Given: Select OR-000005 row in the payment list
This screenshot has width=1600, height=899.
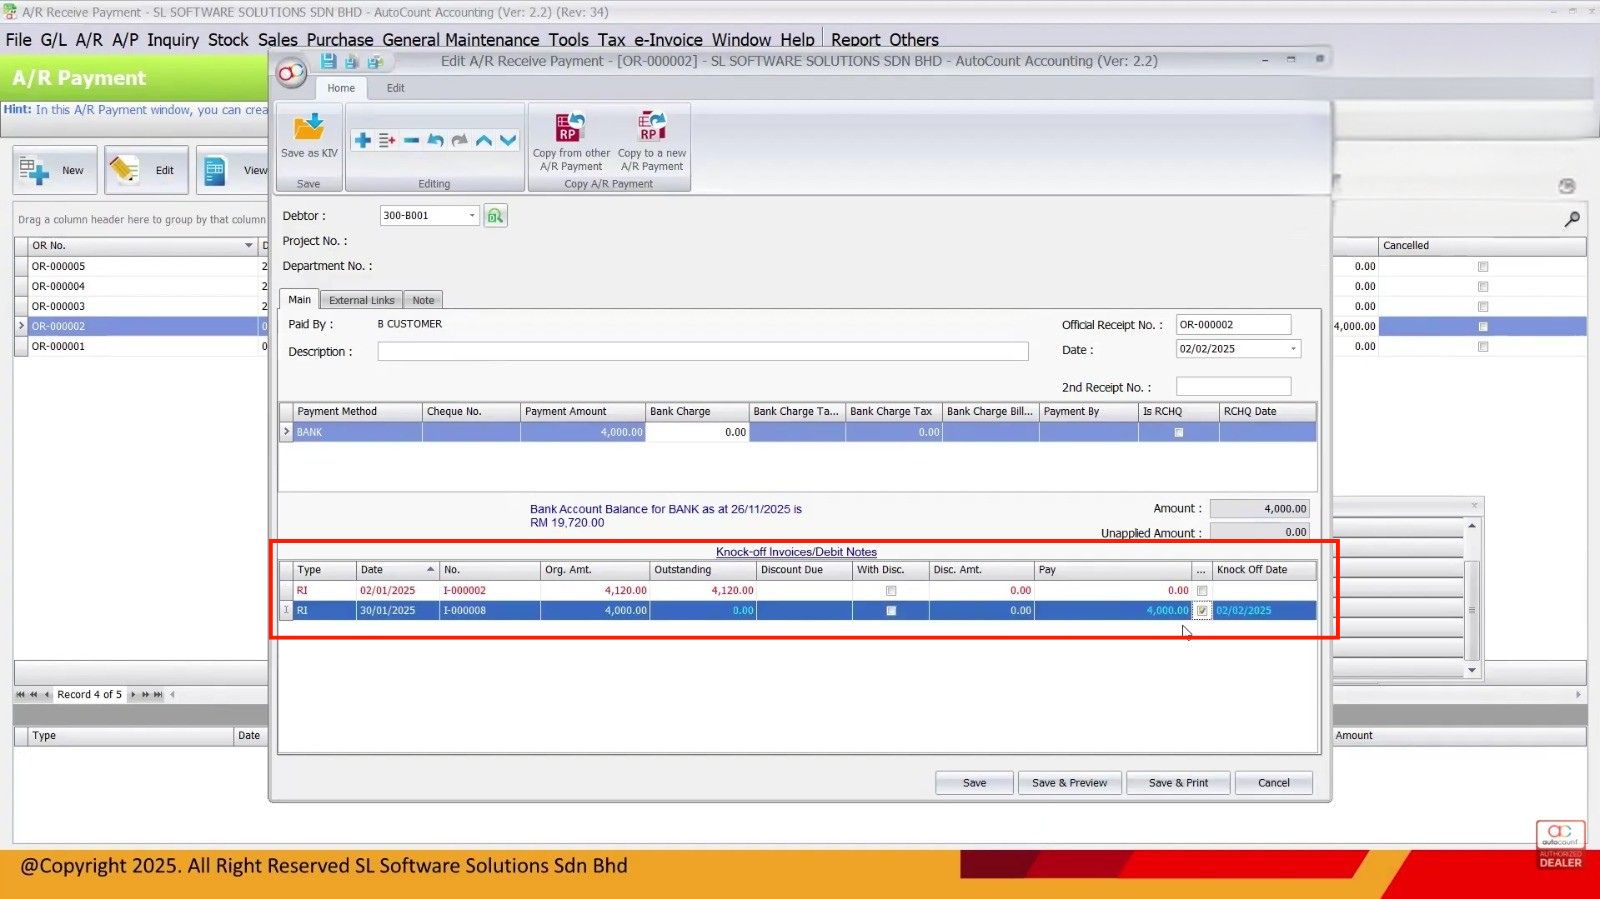Looking at the screenshot, I should pyautogui.click(x=144, y=267).
